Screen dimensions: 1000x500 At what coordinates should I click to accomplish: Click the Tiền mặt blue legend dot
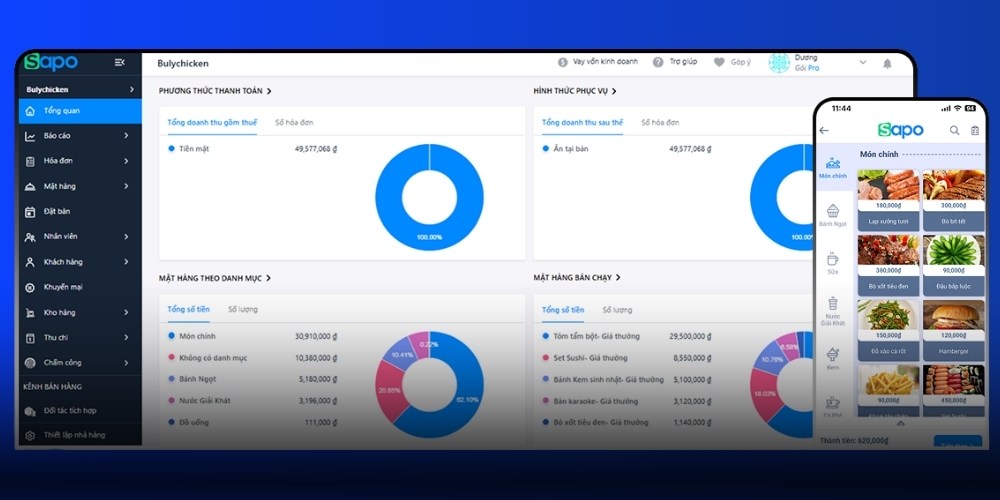click(x=171, y=148)
